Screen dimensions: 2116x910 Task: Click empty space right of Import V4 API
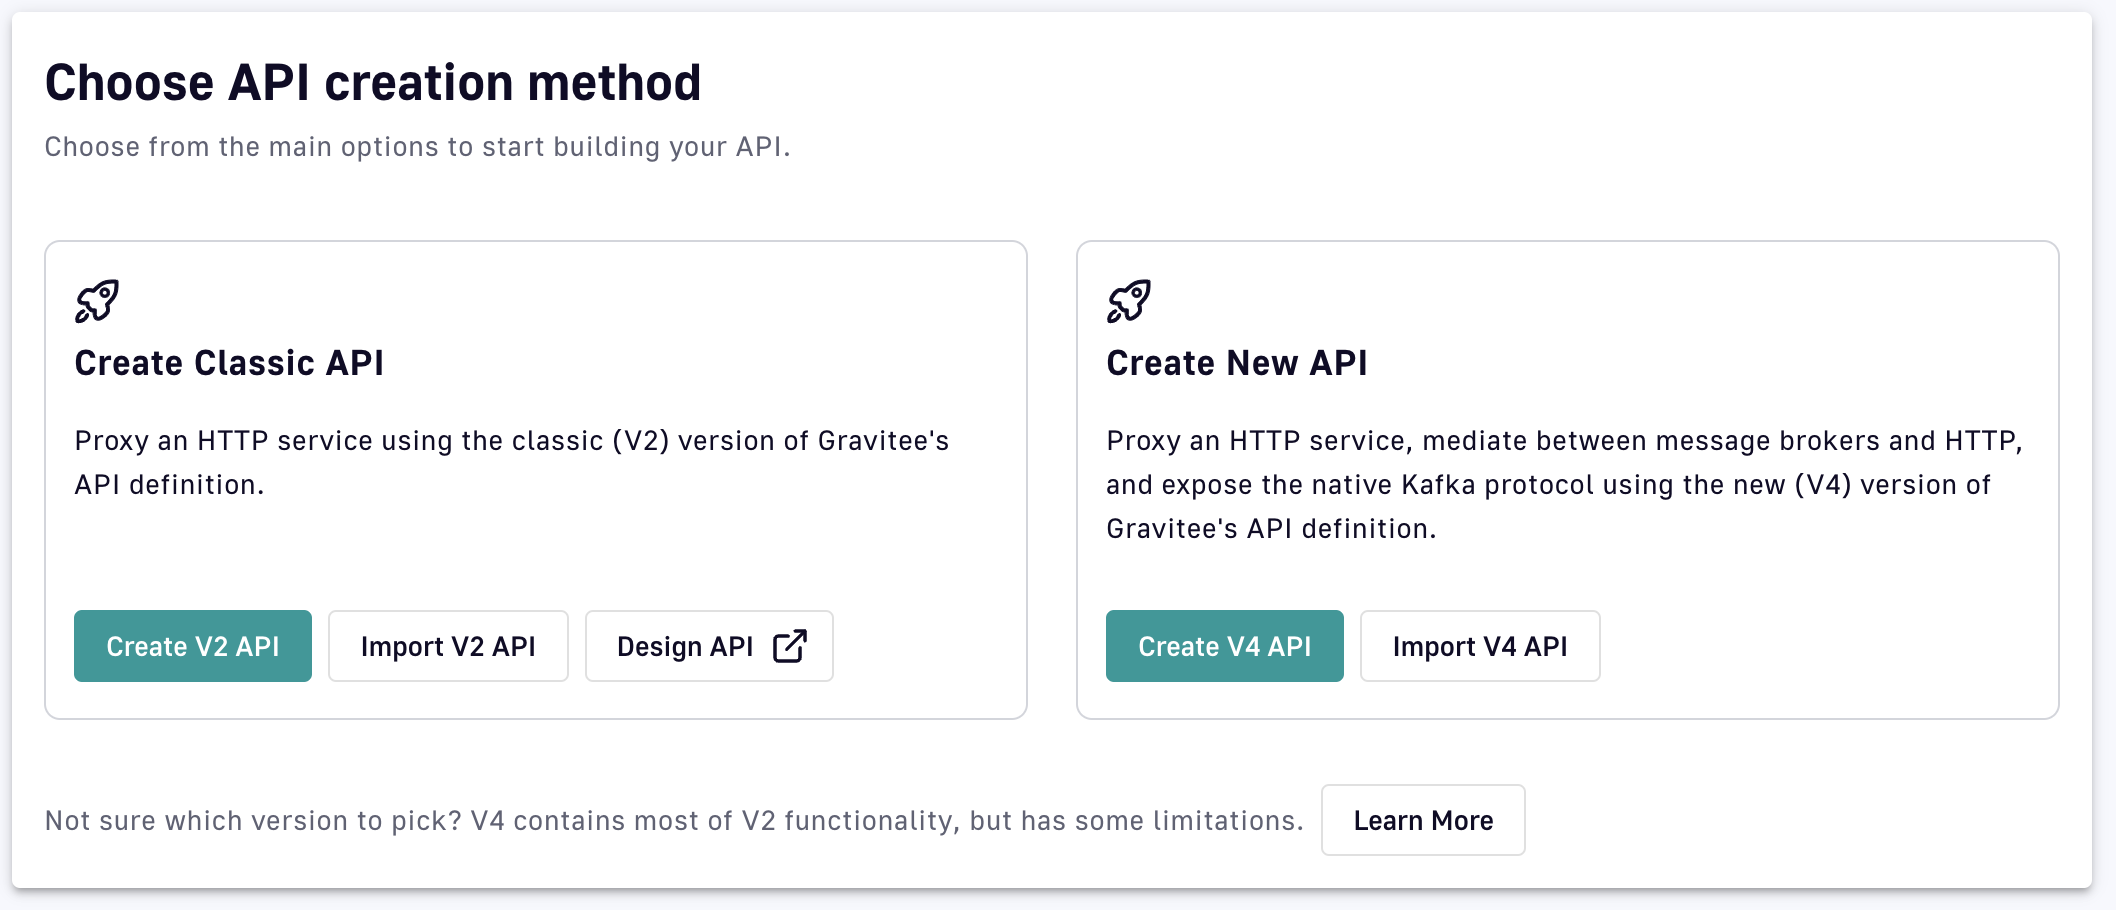tap(1820, 646)
